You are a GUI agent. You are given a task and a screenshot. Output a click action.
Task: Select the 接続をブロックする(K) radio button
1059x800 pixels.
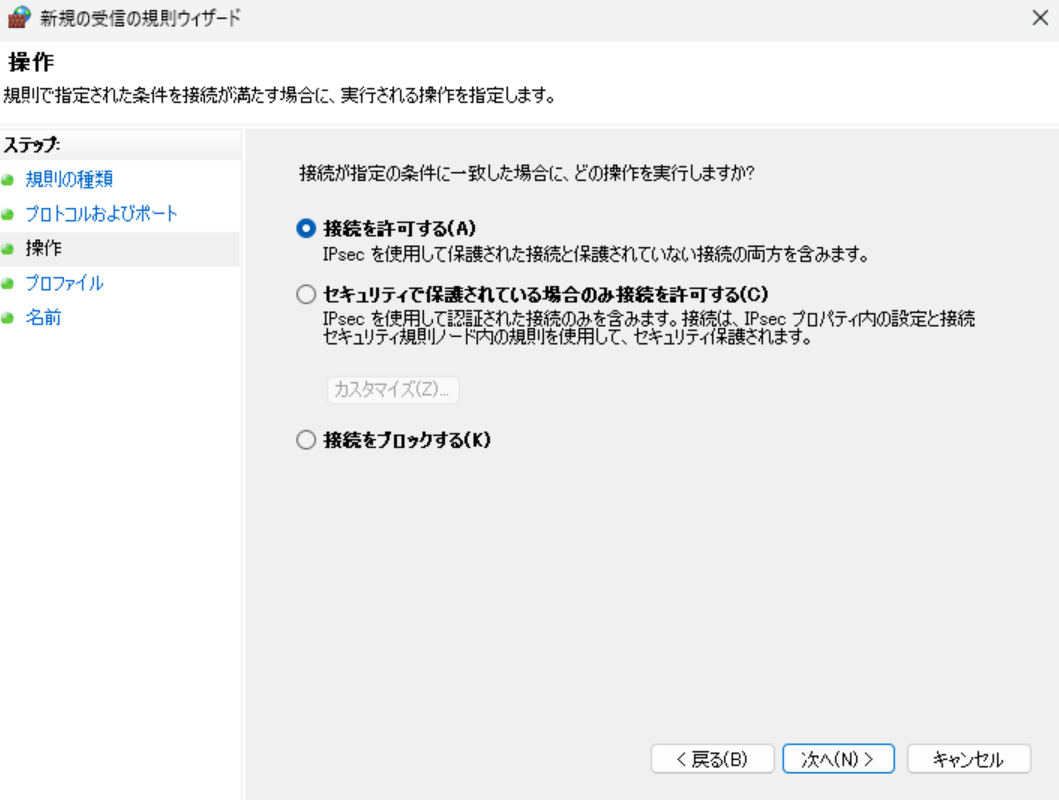point(306,440)
